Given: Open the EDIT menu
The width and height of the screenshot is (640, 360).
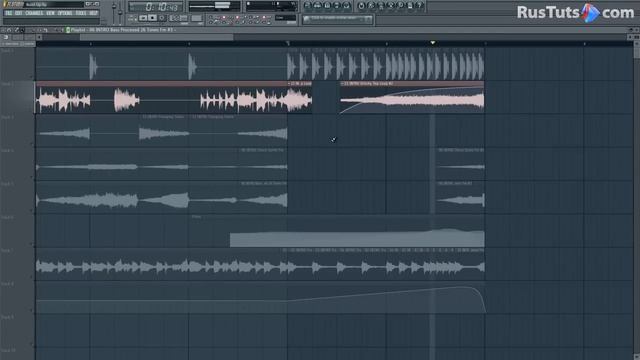Looking at the screenshot, I should tap(19, 13).
